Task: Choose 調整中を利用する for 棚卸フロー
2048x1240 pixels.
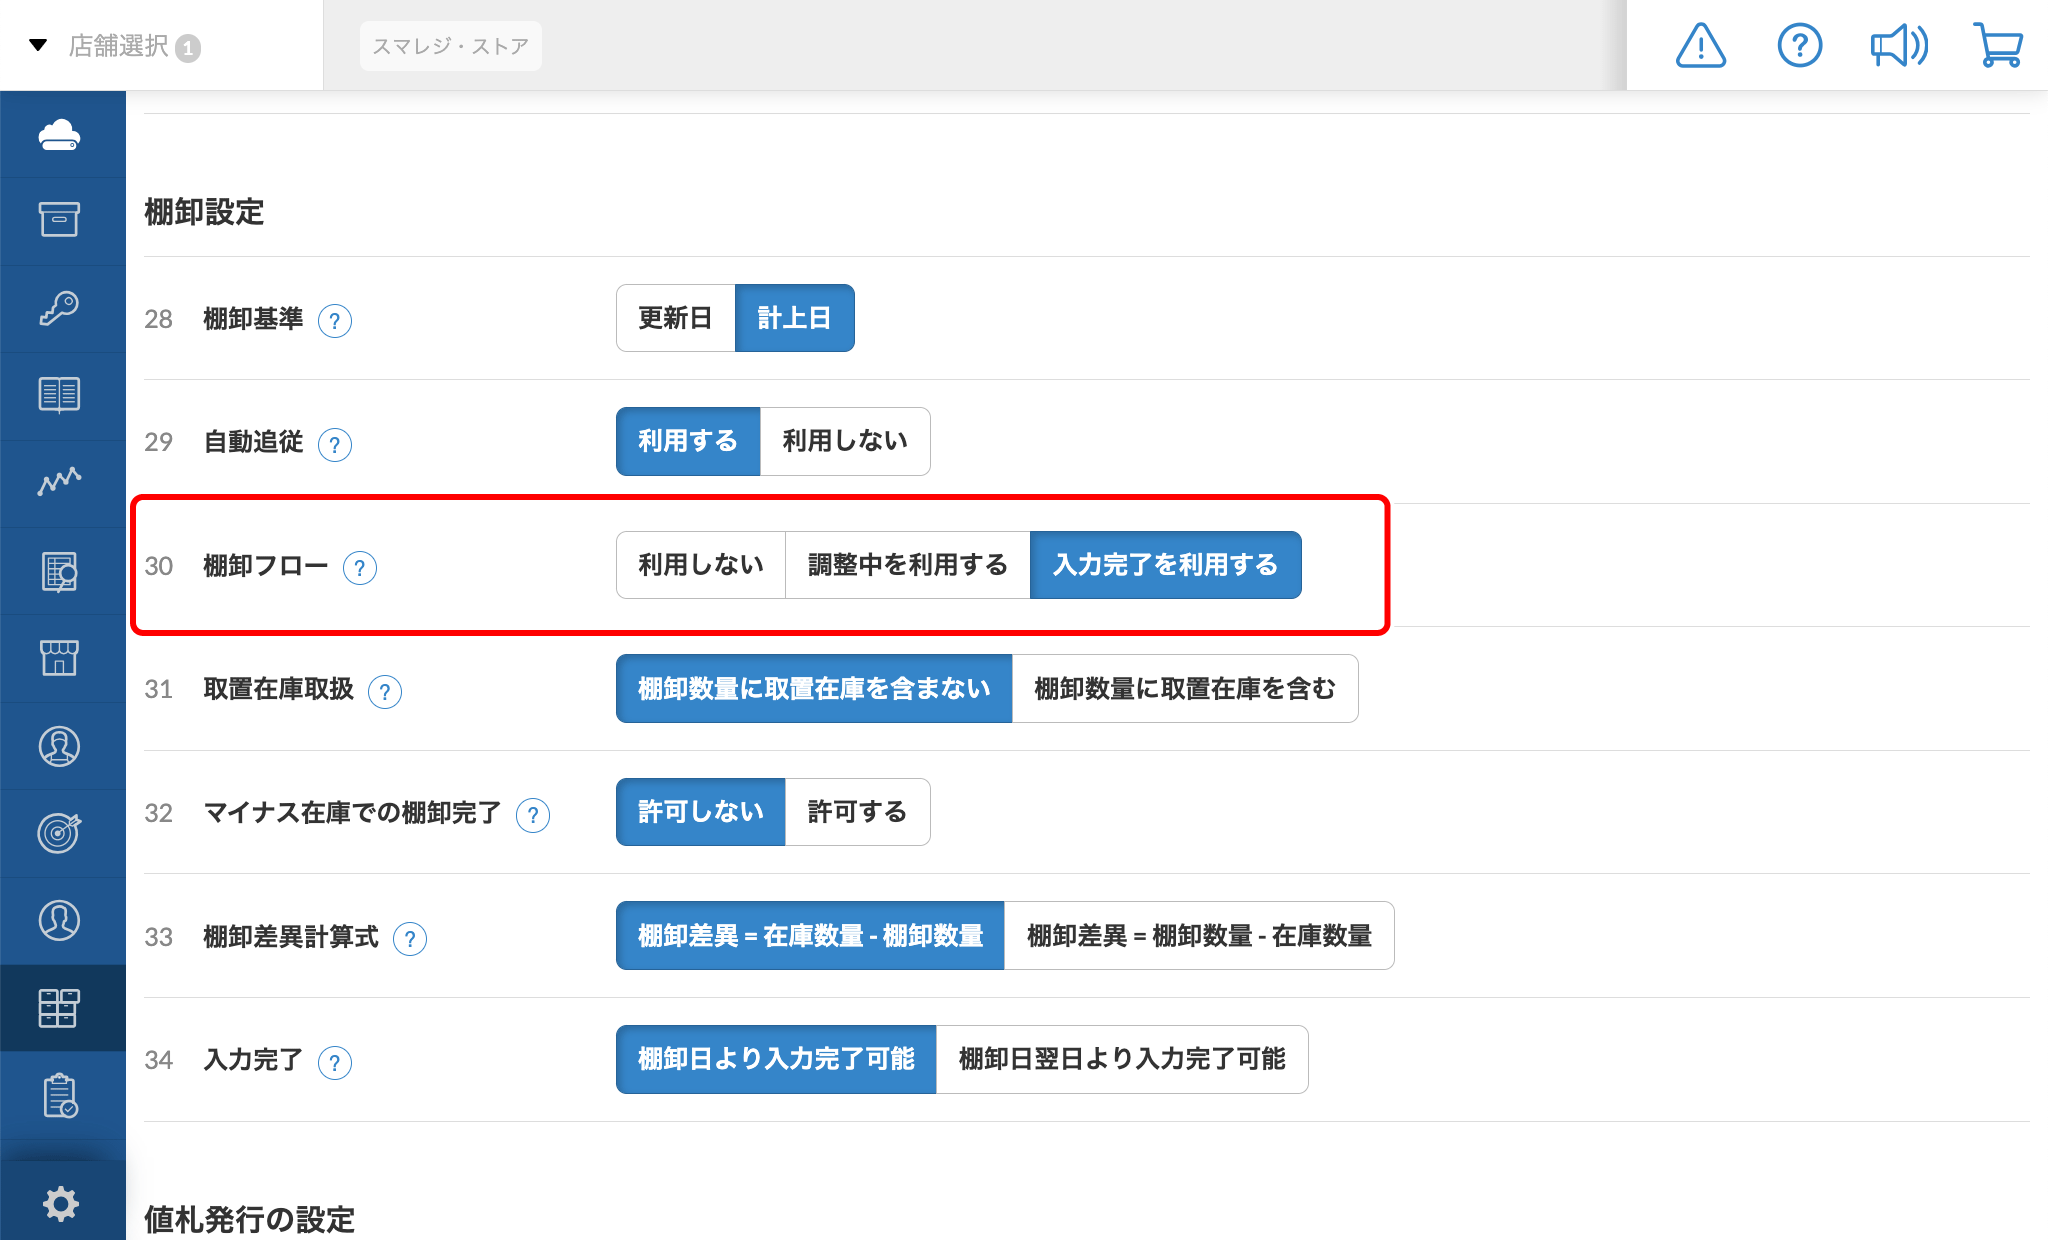Action: click(907, 565)
